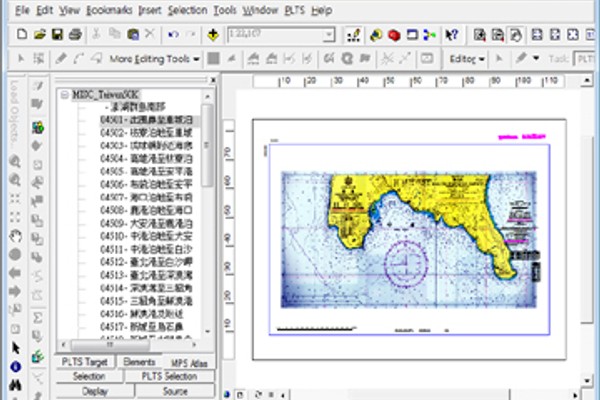The width and height of the screenshot is (600, 400).
Task: Save the current map document
Action: [x=57, y=34]
